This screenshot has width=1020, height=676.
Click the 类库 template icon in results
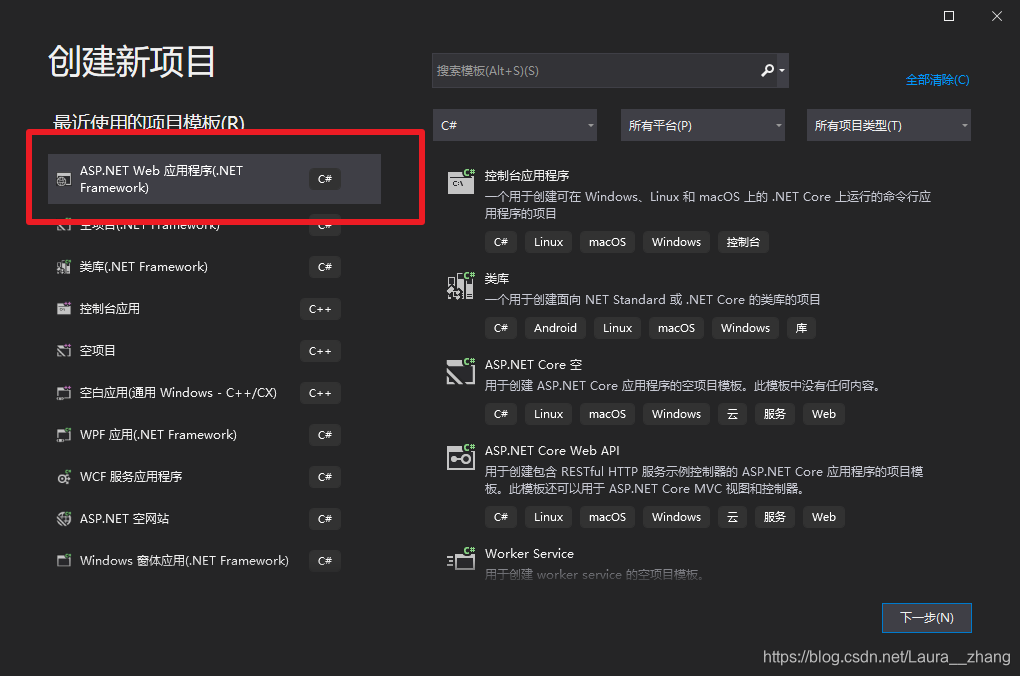coord(461,286)
